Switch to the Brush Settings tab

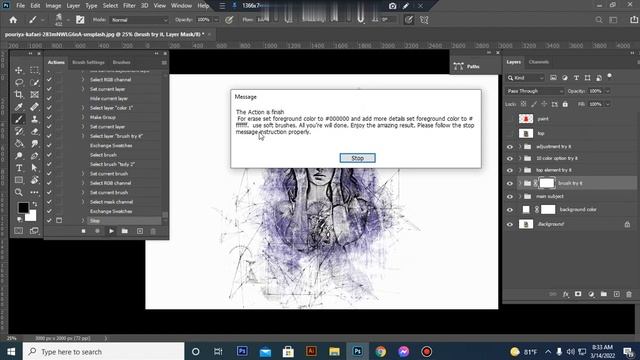(x=89, y=62)
